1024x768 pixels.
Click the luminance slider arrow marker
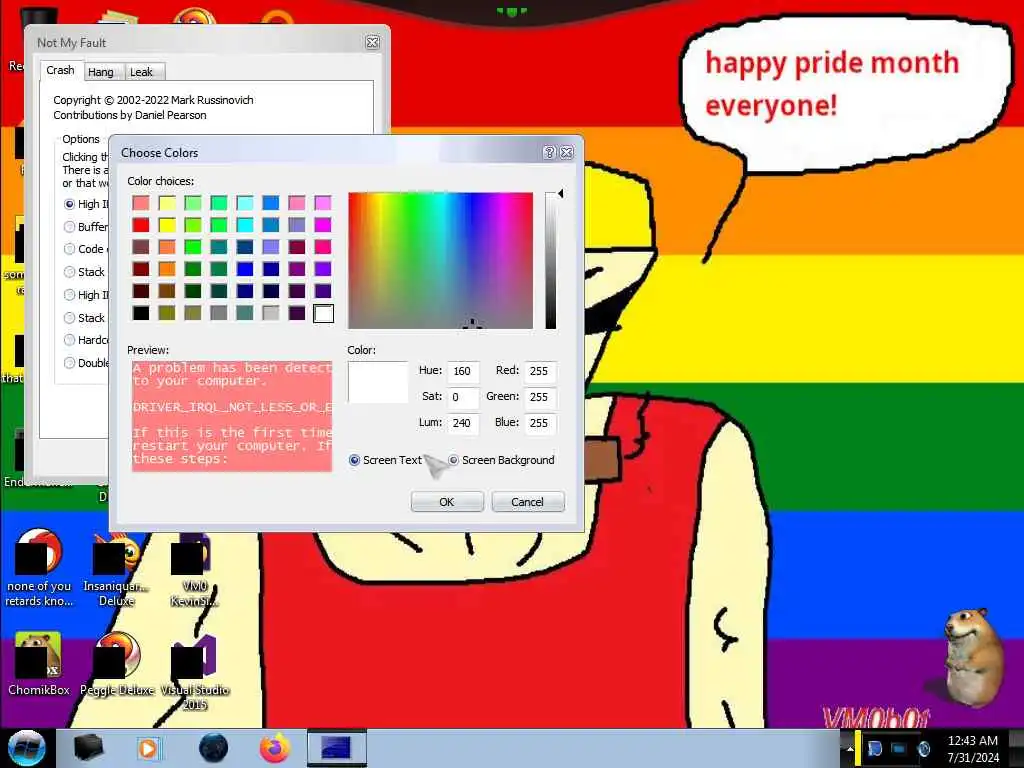pyautogui.click(x=560, y=193)
